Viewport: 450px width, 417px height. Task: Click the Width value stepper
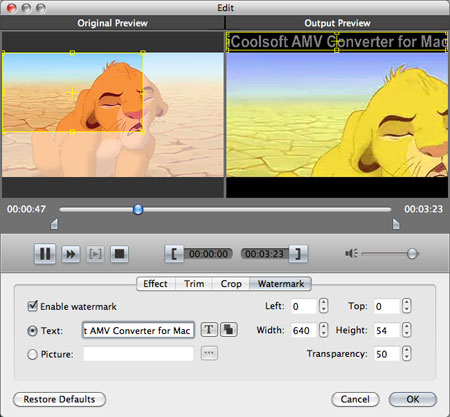click(x=323, y=330)
